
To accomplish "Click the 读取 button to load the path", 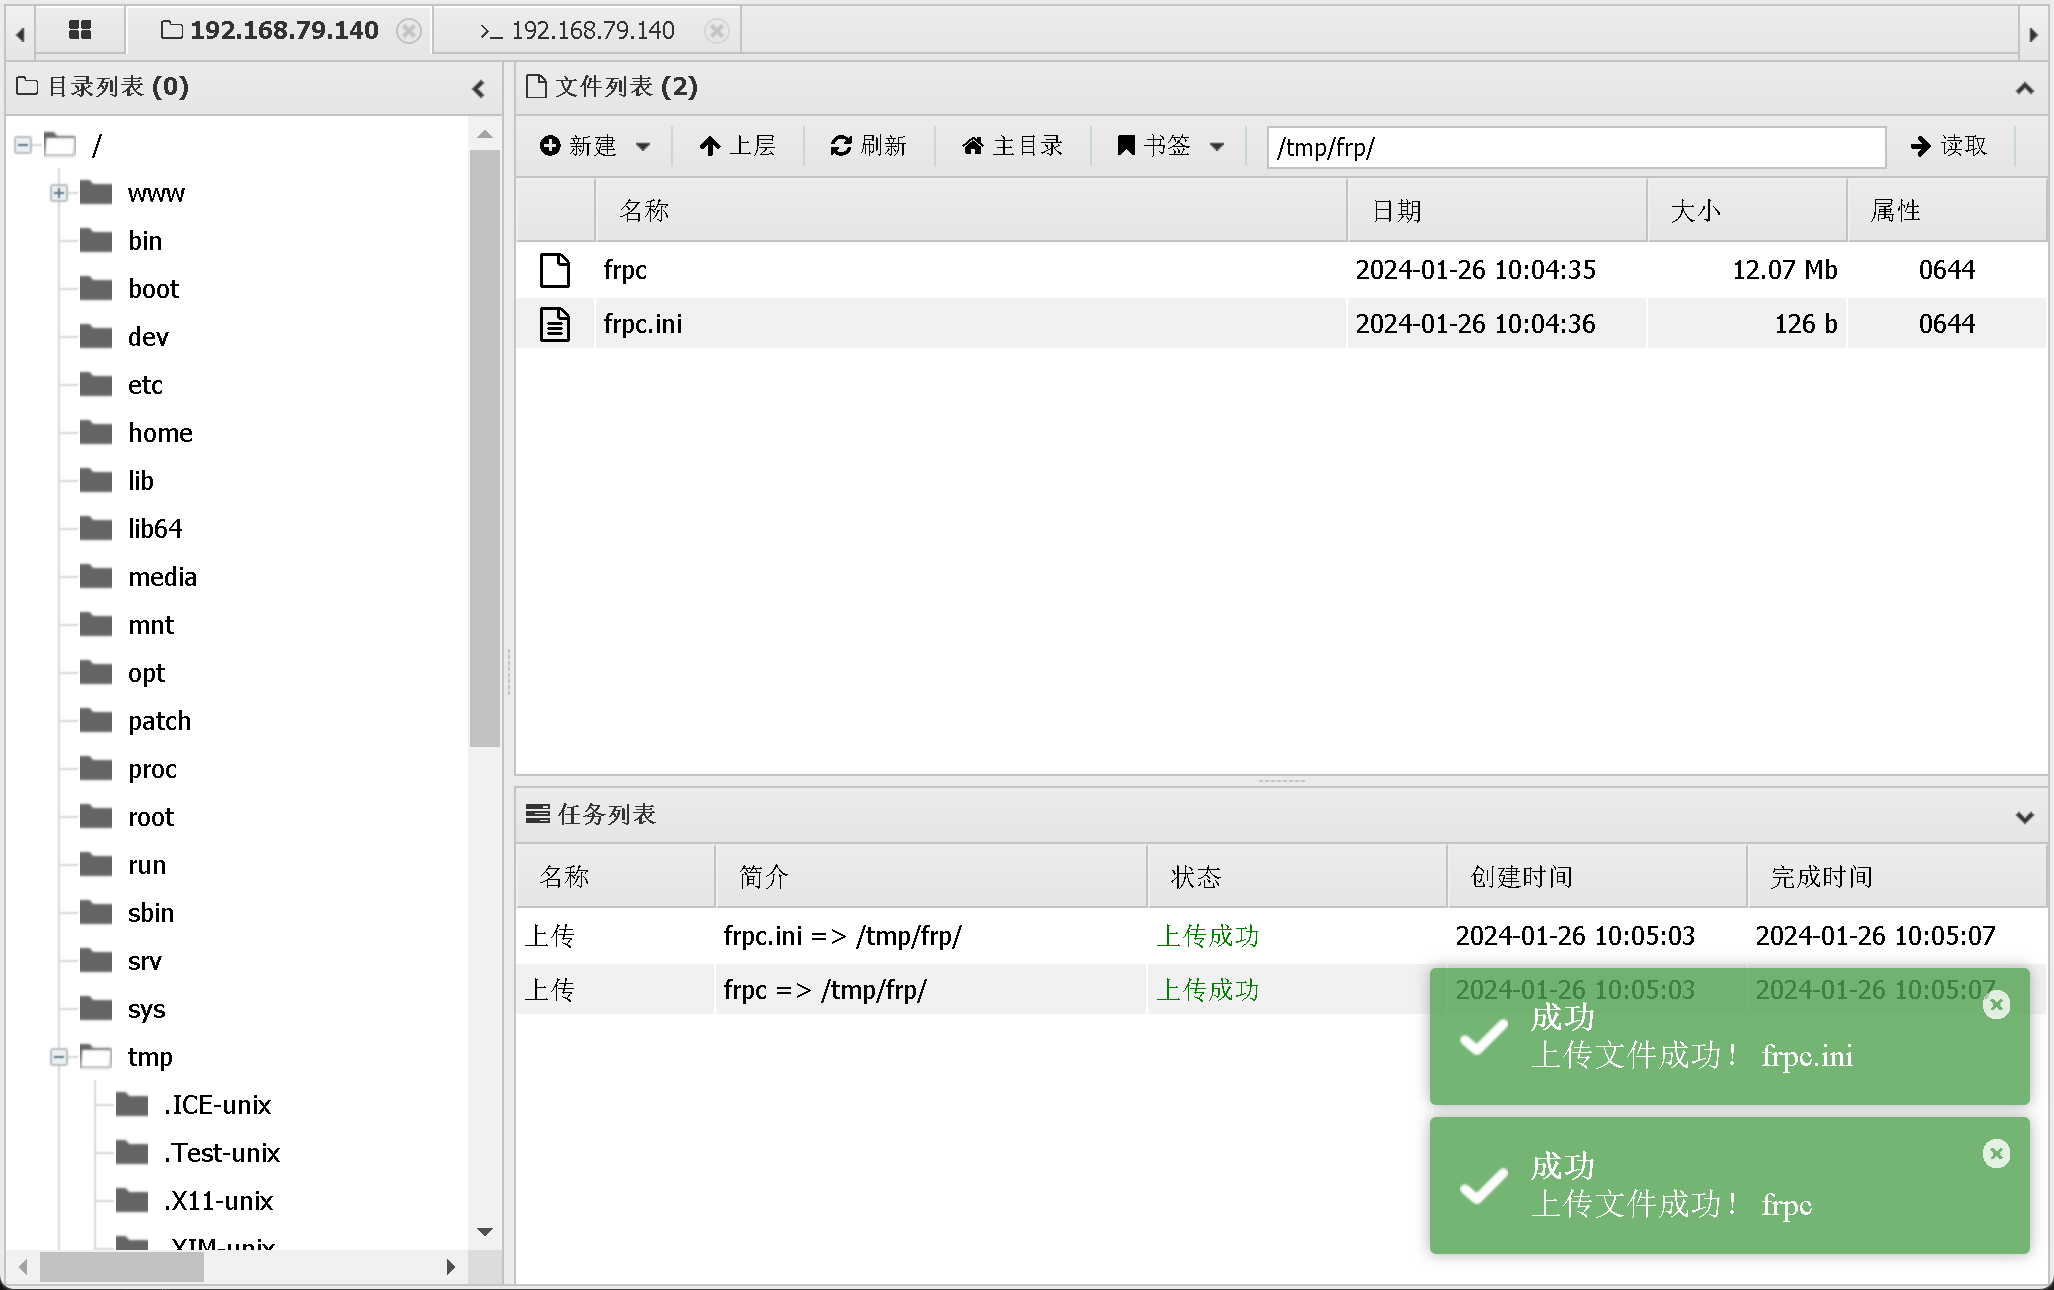I will click(x=1948, y=146).
